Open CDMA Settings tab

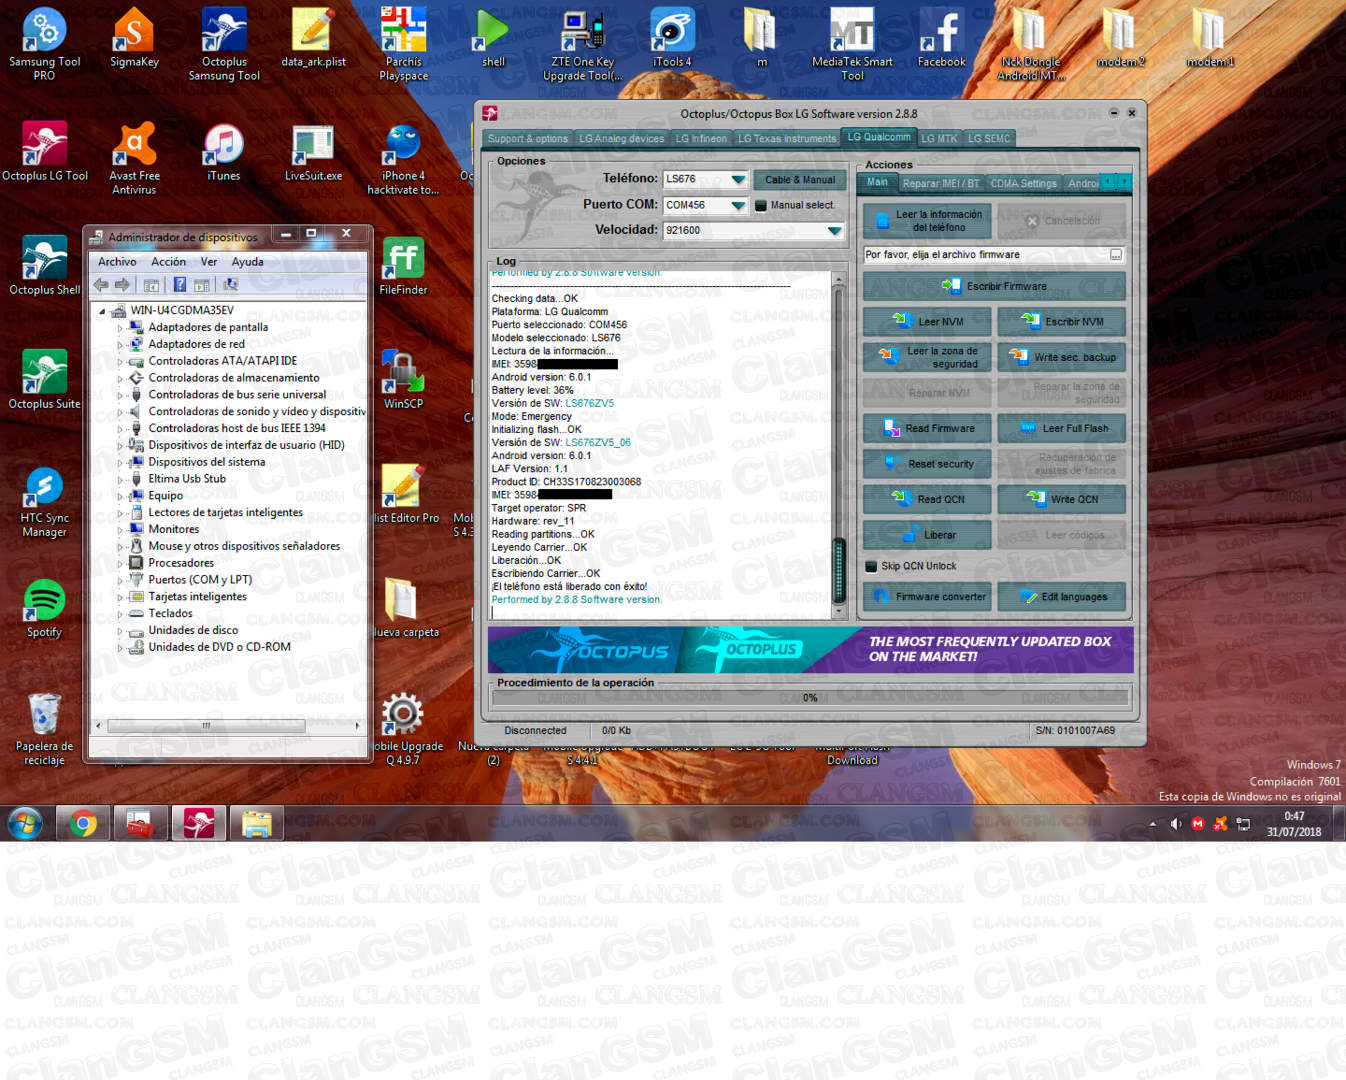[x=1024, y=183]
